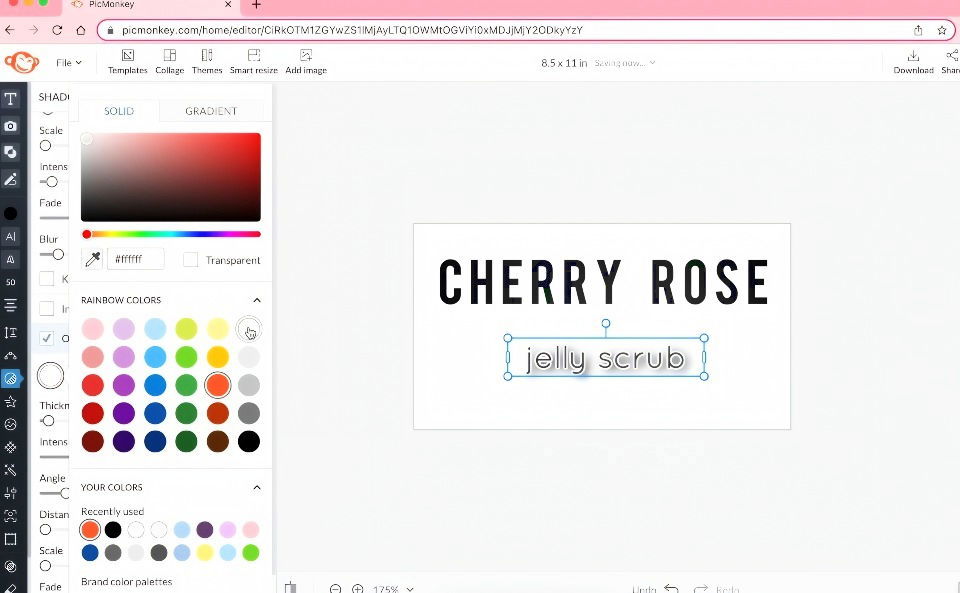Screen dimensions: 960x593
Task: Switch to the Gradient tab
Action: click(211, 111)
